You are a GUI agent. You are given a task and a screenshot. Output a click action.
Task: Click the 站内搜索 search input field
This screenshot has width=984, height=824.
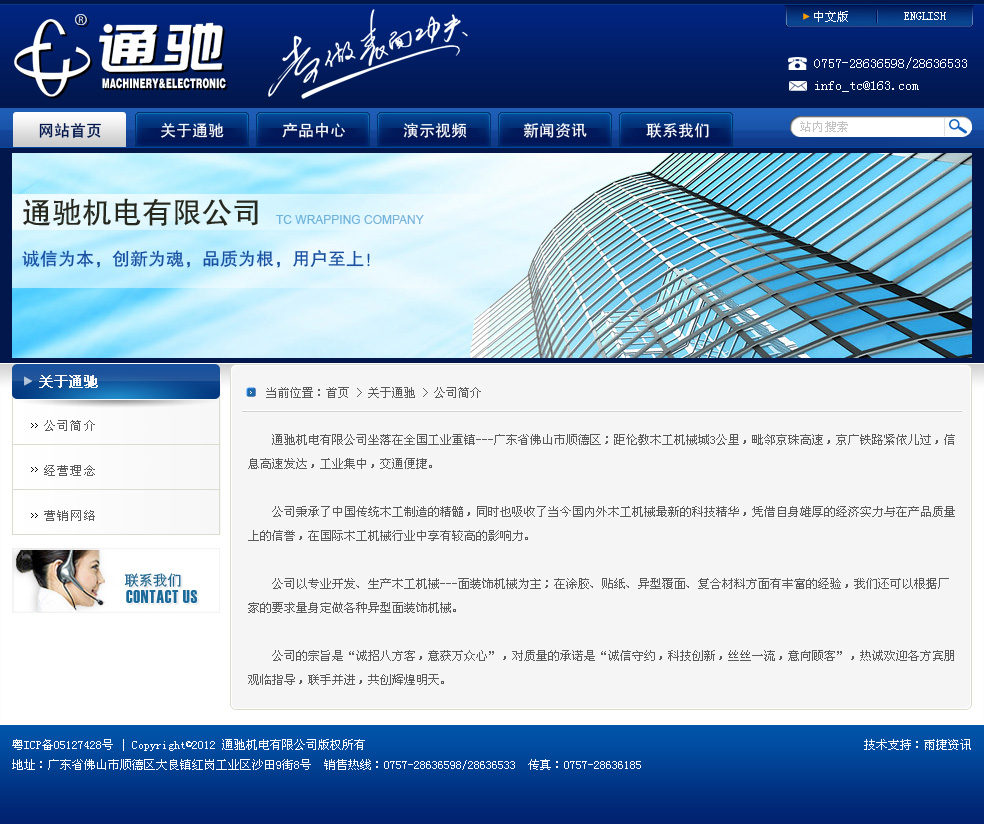[x=868, y=127]
